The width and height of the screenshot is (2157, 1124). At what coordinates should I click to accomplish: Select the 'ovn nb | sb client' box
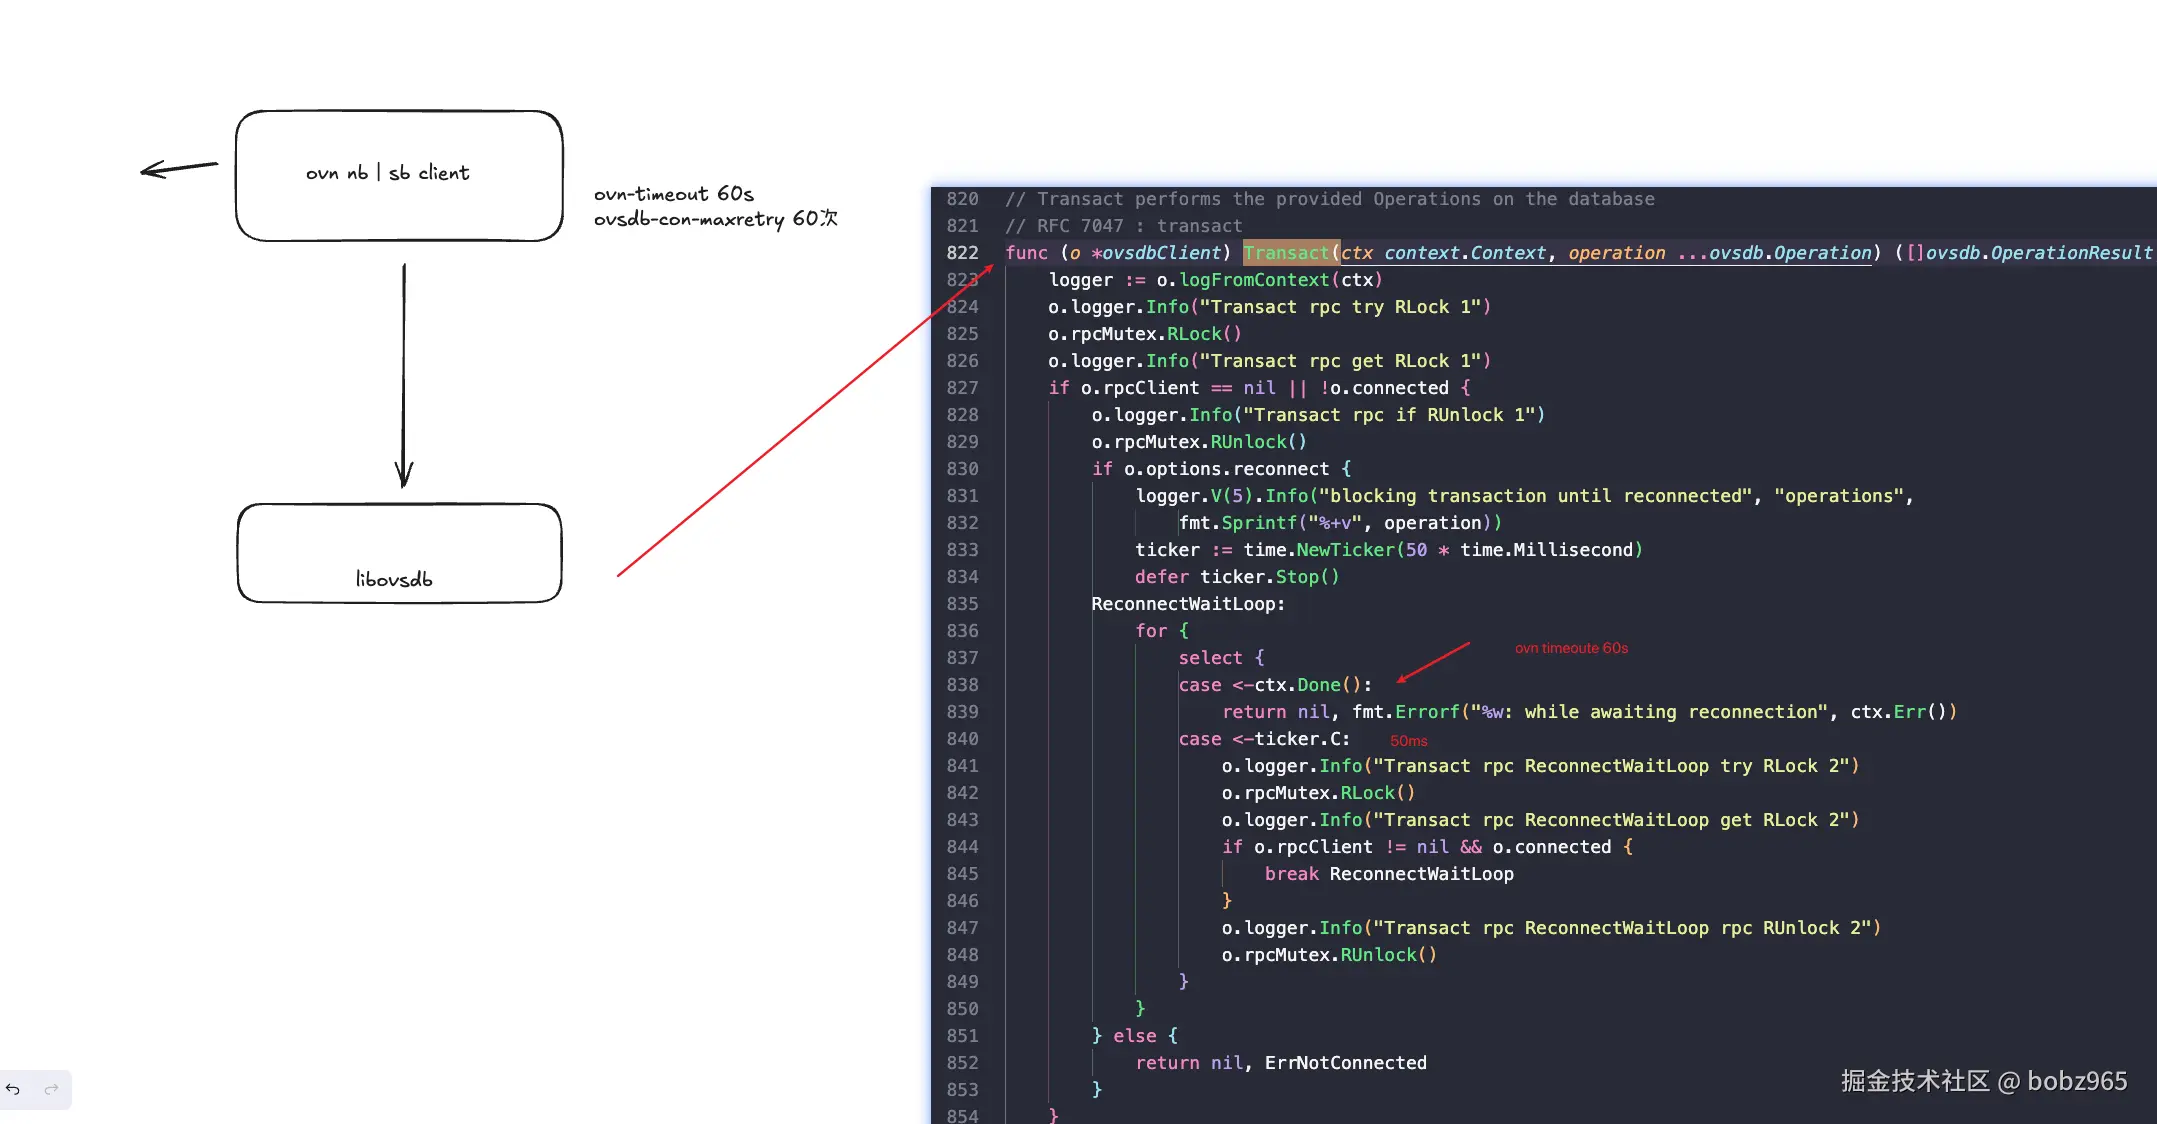(x=399, y=175)
